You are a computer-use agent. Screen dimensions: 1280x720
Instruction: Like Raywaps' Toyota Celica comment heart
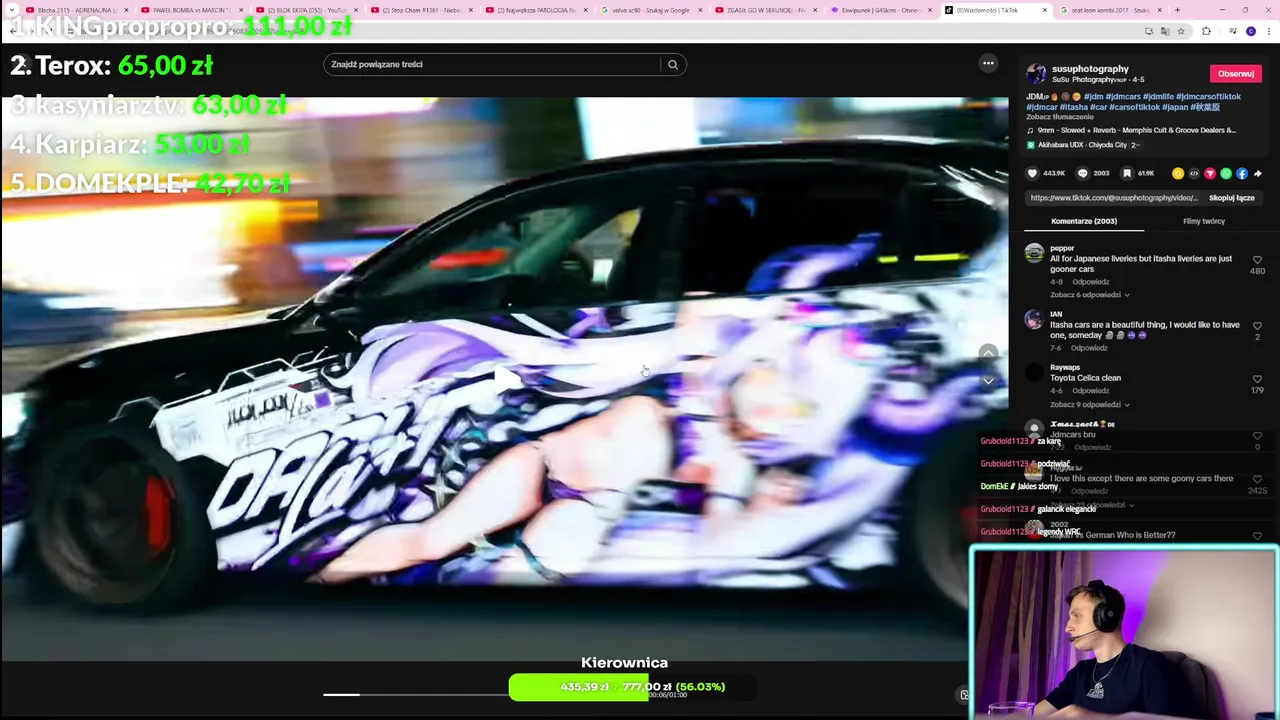[x=1257, y=380]
